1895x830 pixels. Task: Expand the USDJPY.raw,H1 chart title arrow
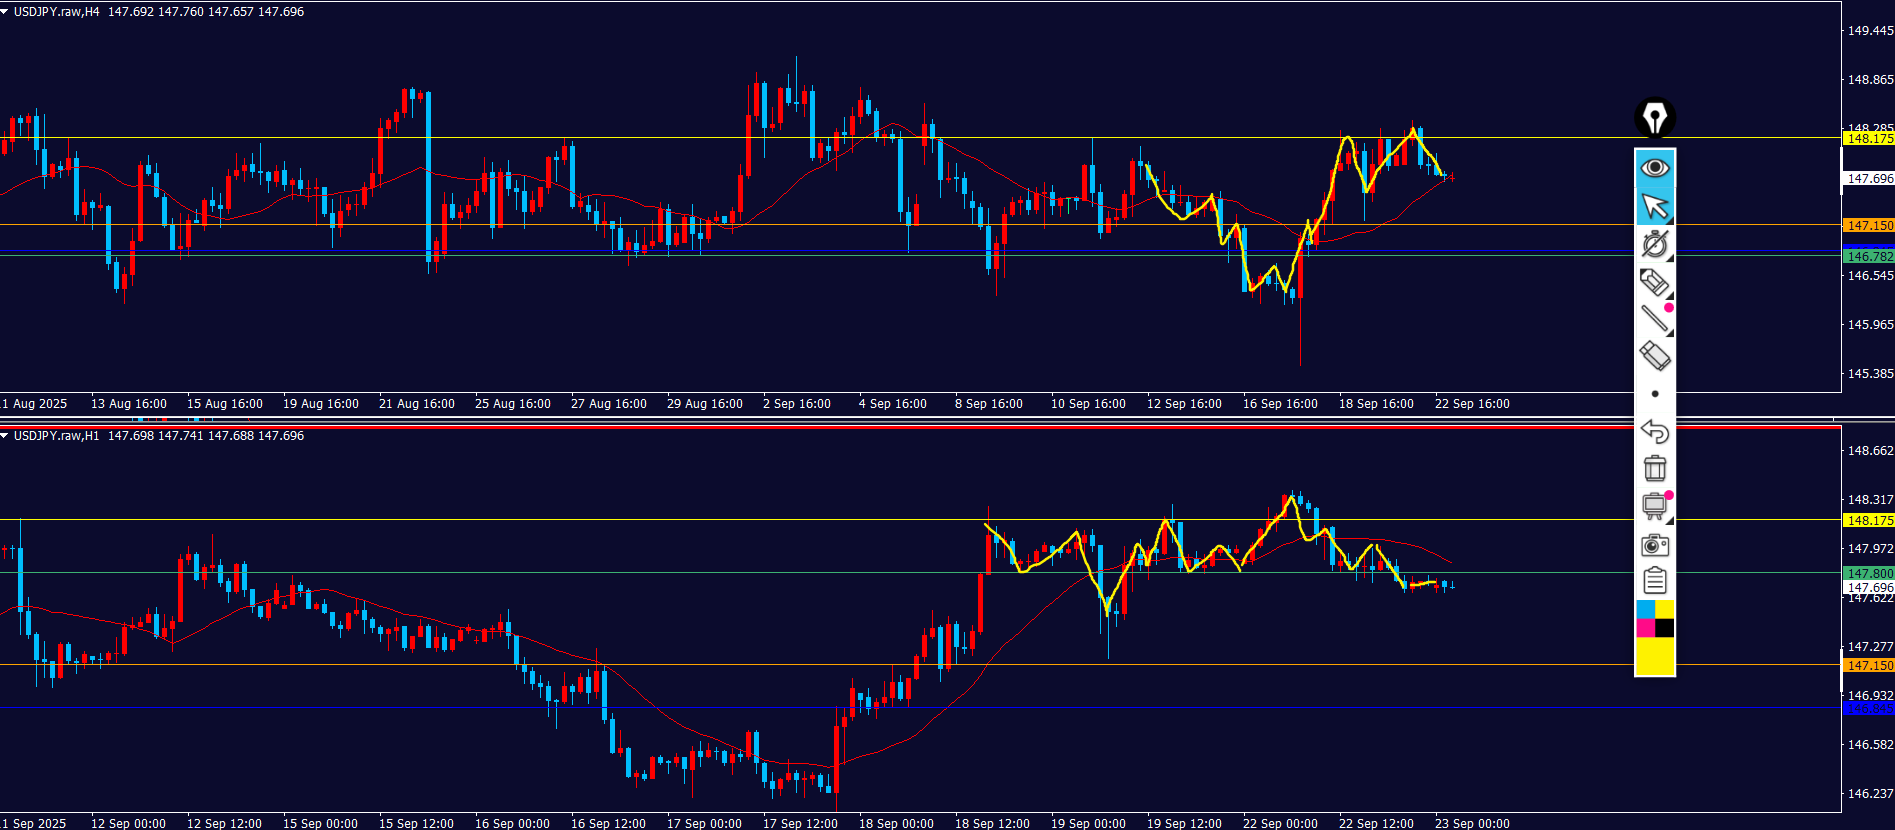[x=5, y=436]
